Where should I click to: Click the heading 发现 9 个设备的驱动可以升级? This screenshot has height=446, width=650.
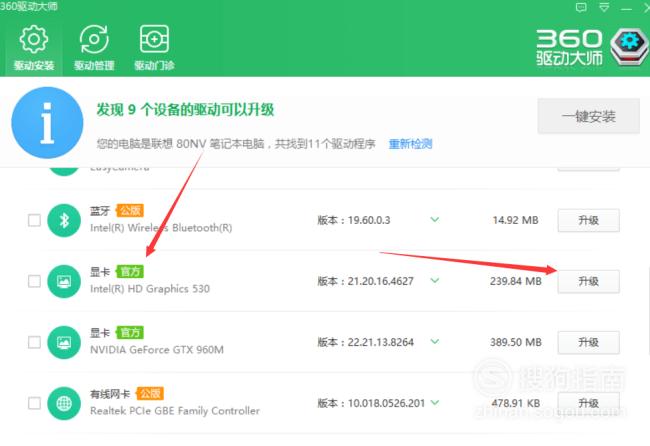point(185,110)
